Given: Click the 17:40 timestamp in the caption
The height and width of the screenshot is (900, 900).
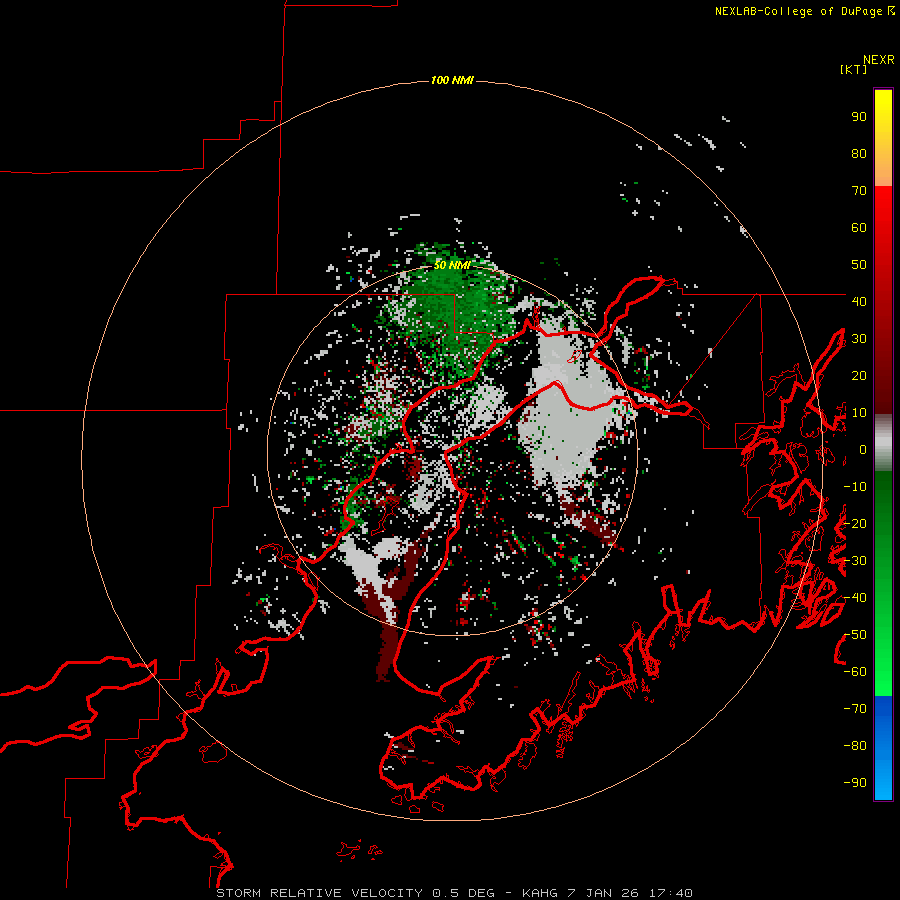Looking at the screenshot, I should pyautogui.click(x=670, y=893).
